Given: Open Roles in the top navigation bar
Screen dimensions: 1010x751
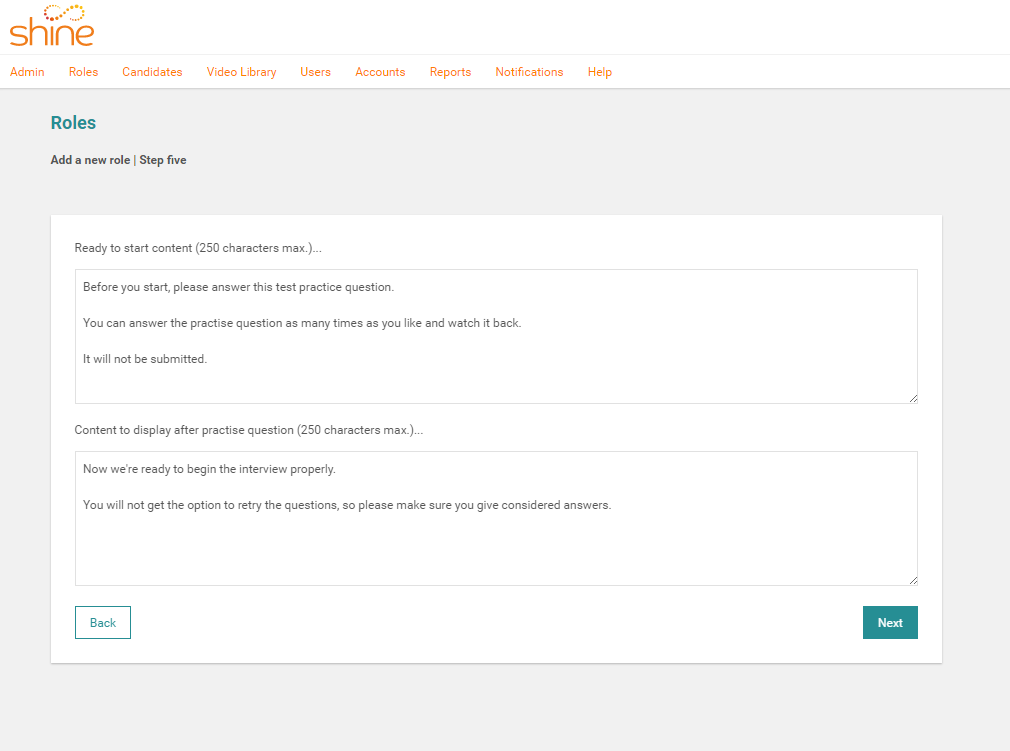Looking at the screenshot, I should click(x=83, y=72).
